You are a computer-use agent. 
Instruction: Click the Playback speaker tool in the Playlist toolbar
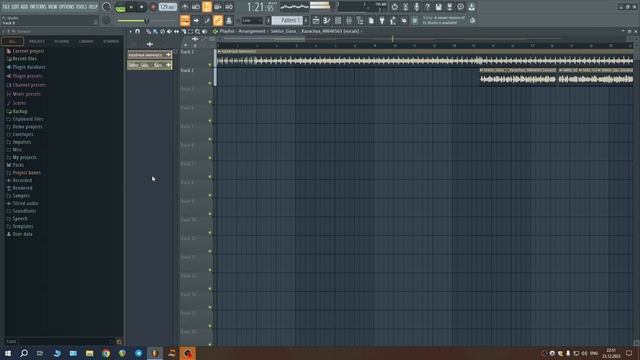click(x=204, y=31)
